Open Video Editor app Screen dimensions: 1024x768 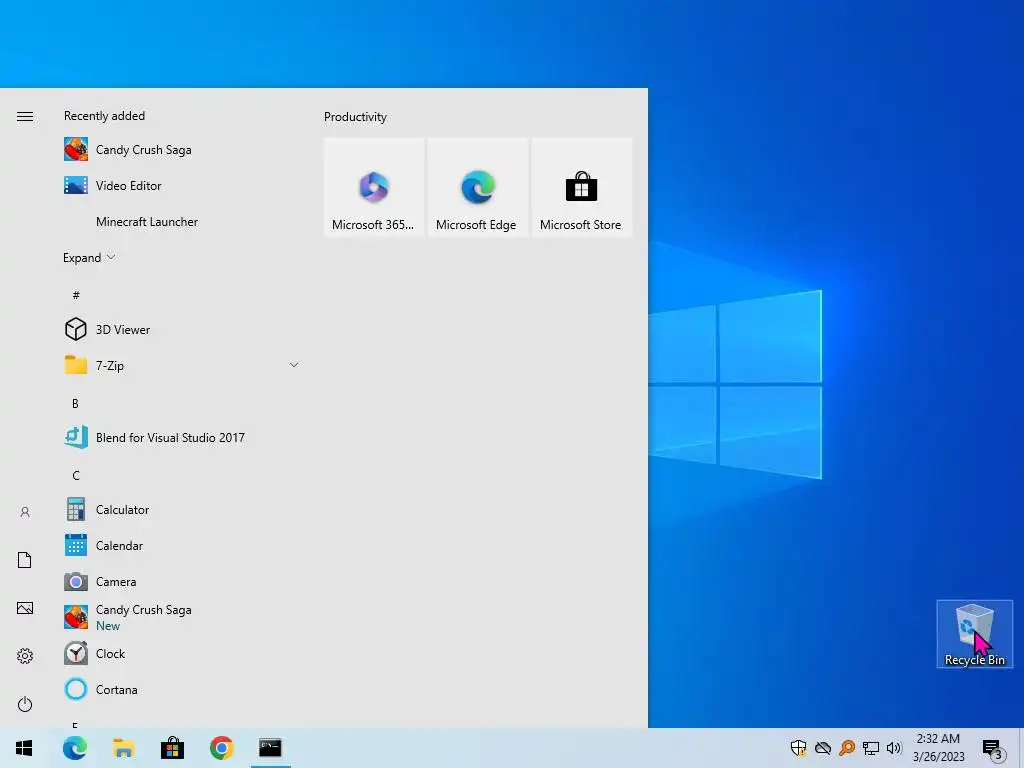182,185
